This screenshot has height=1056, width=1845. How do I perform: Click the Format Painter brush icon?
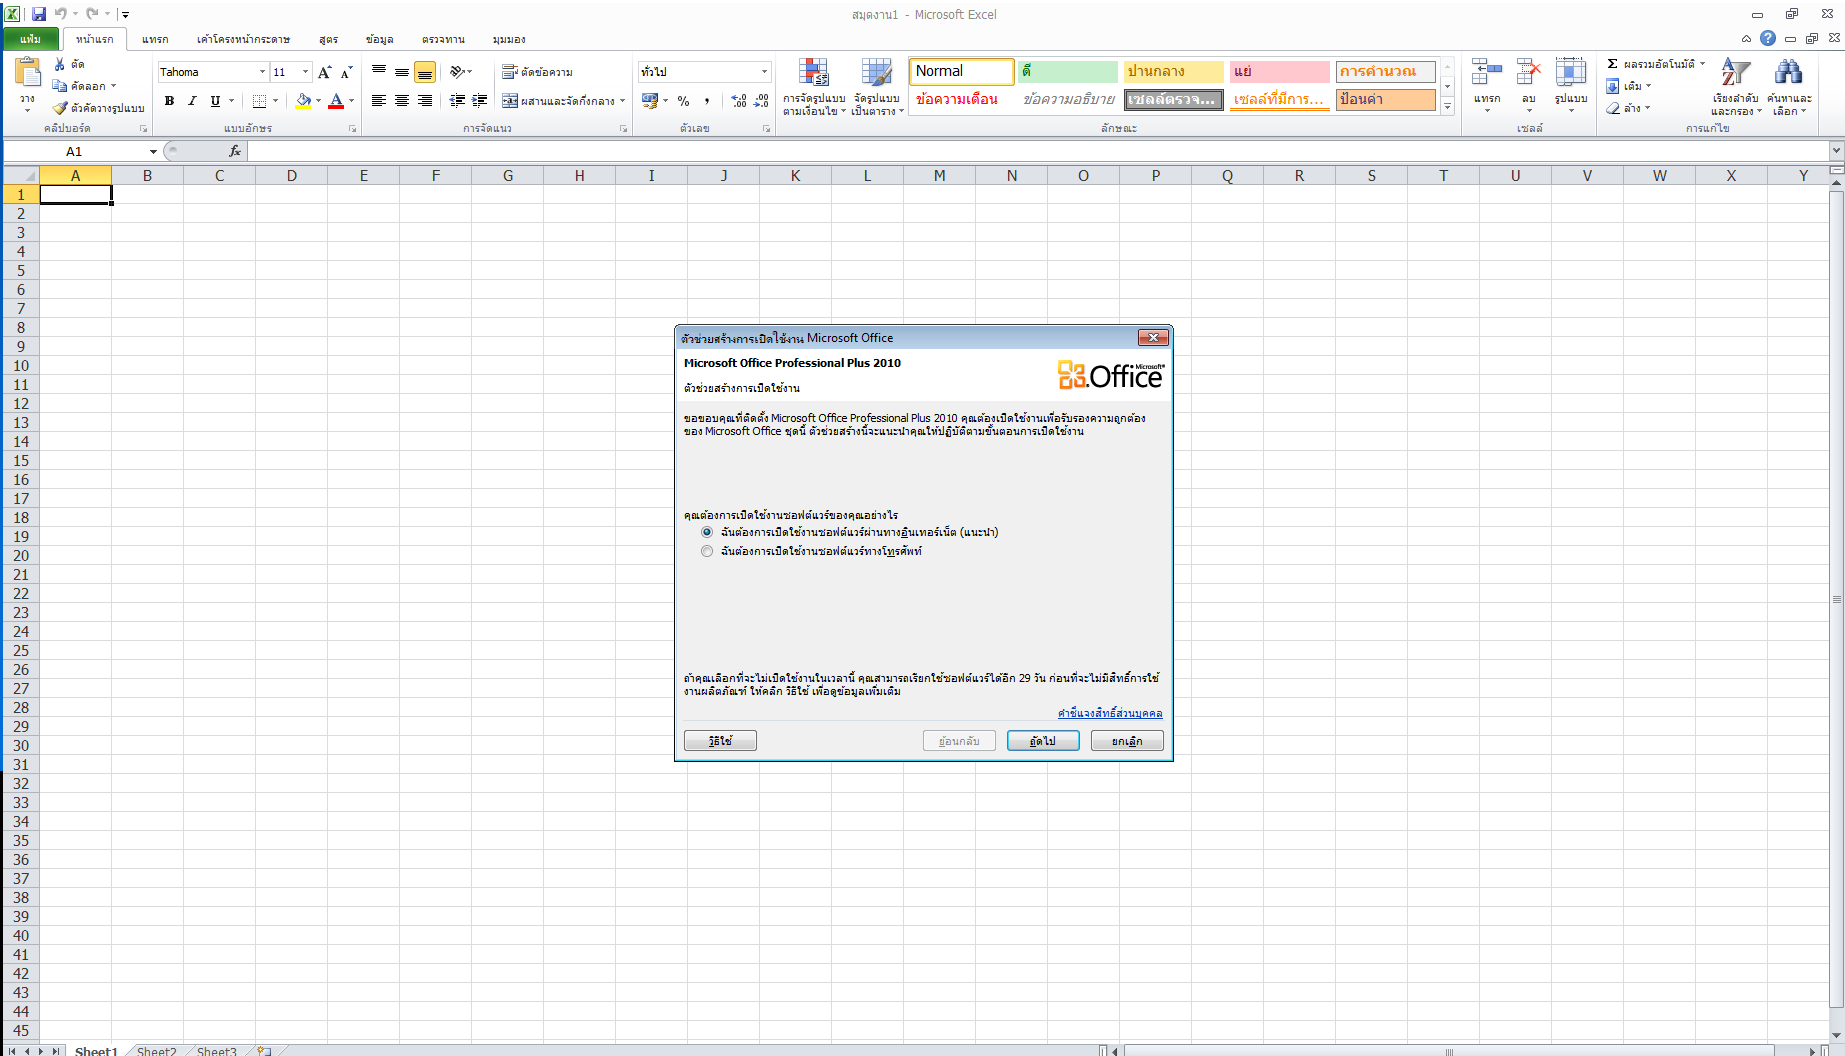(60, 108)
